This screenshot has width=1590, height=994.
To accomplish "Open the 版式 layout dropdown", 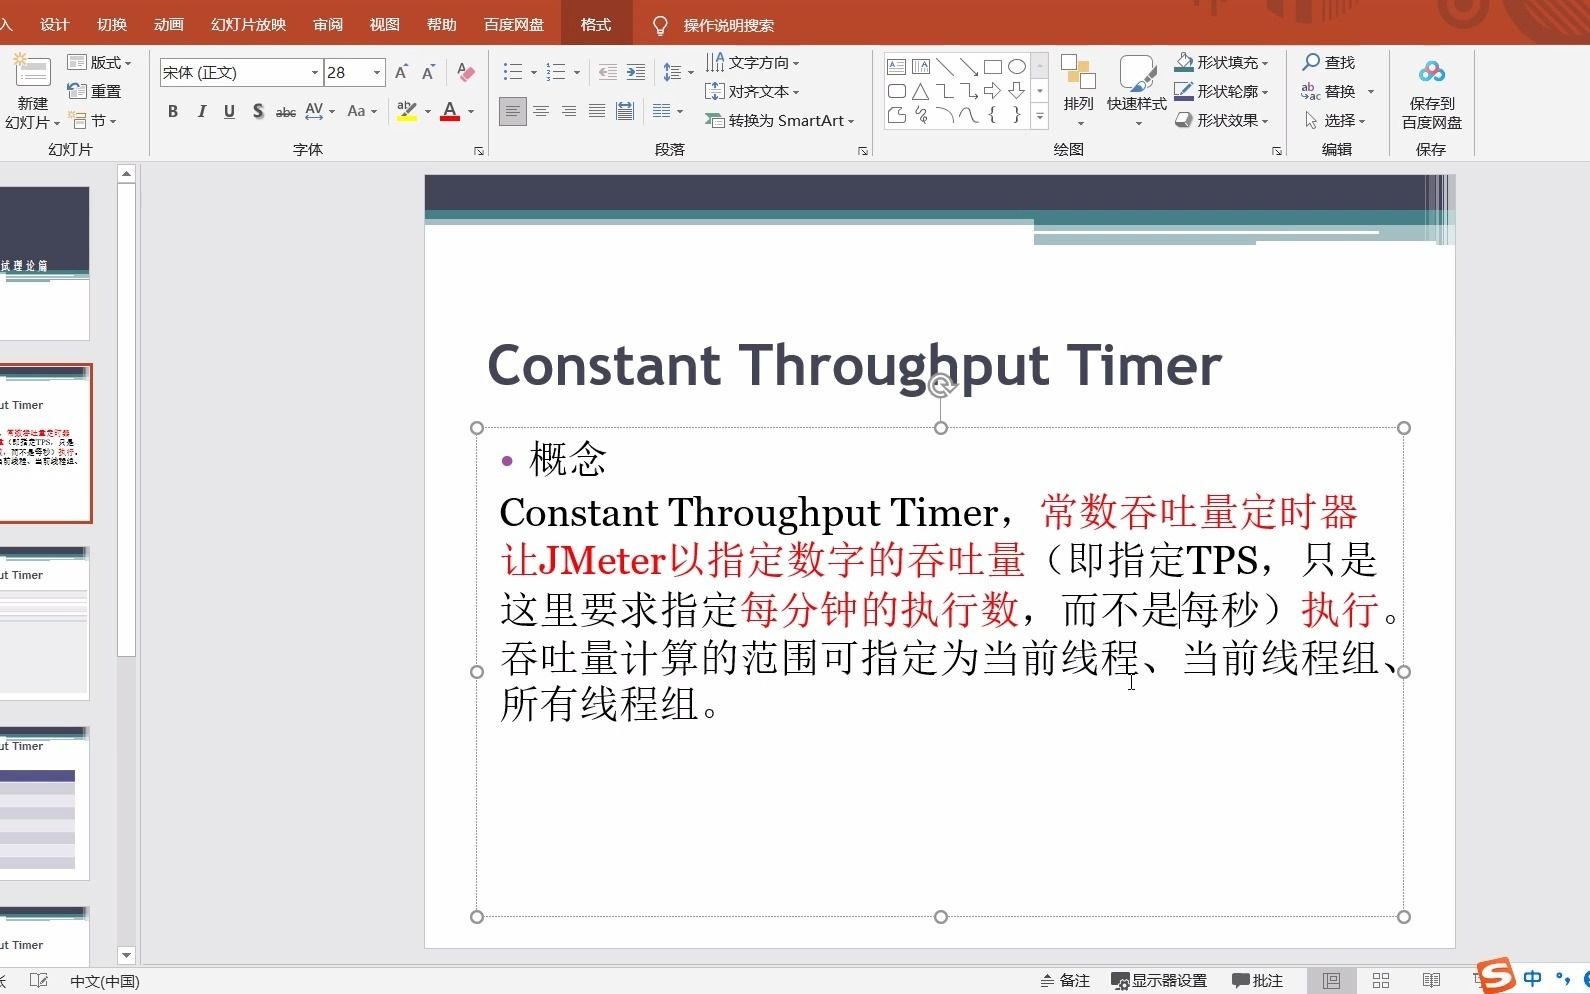I will pyautogui.click(x=99, y=63).
